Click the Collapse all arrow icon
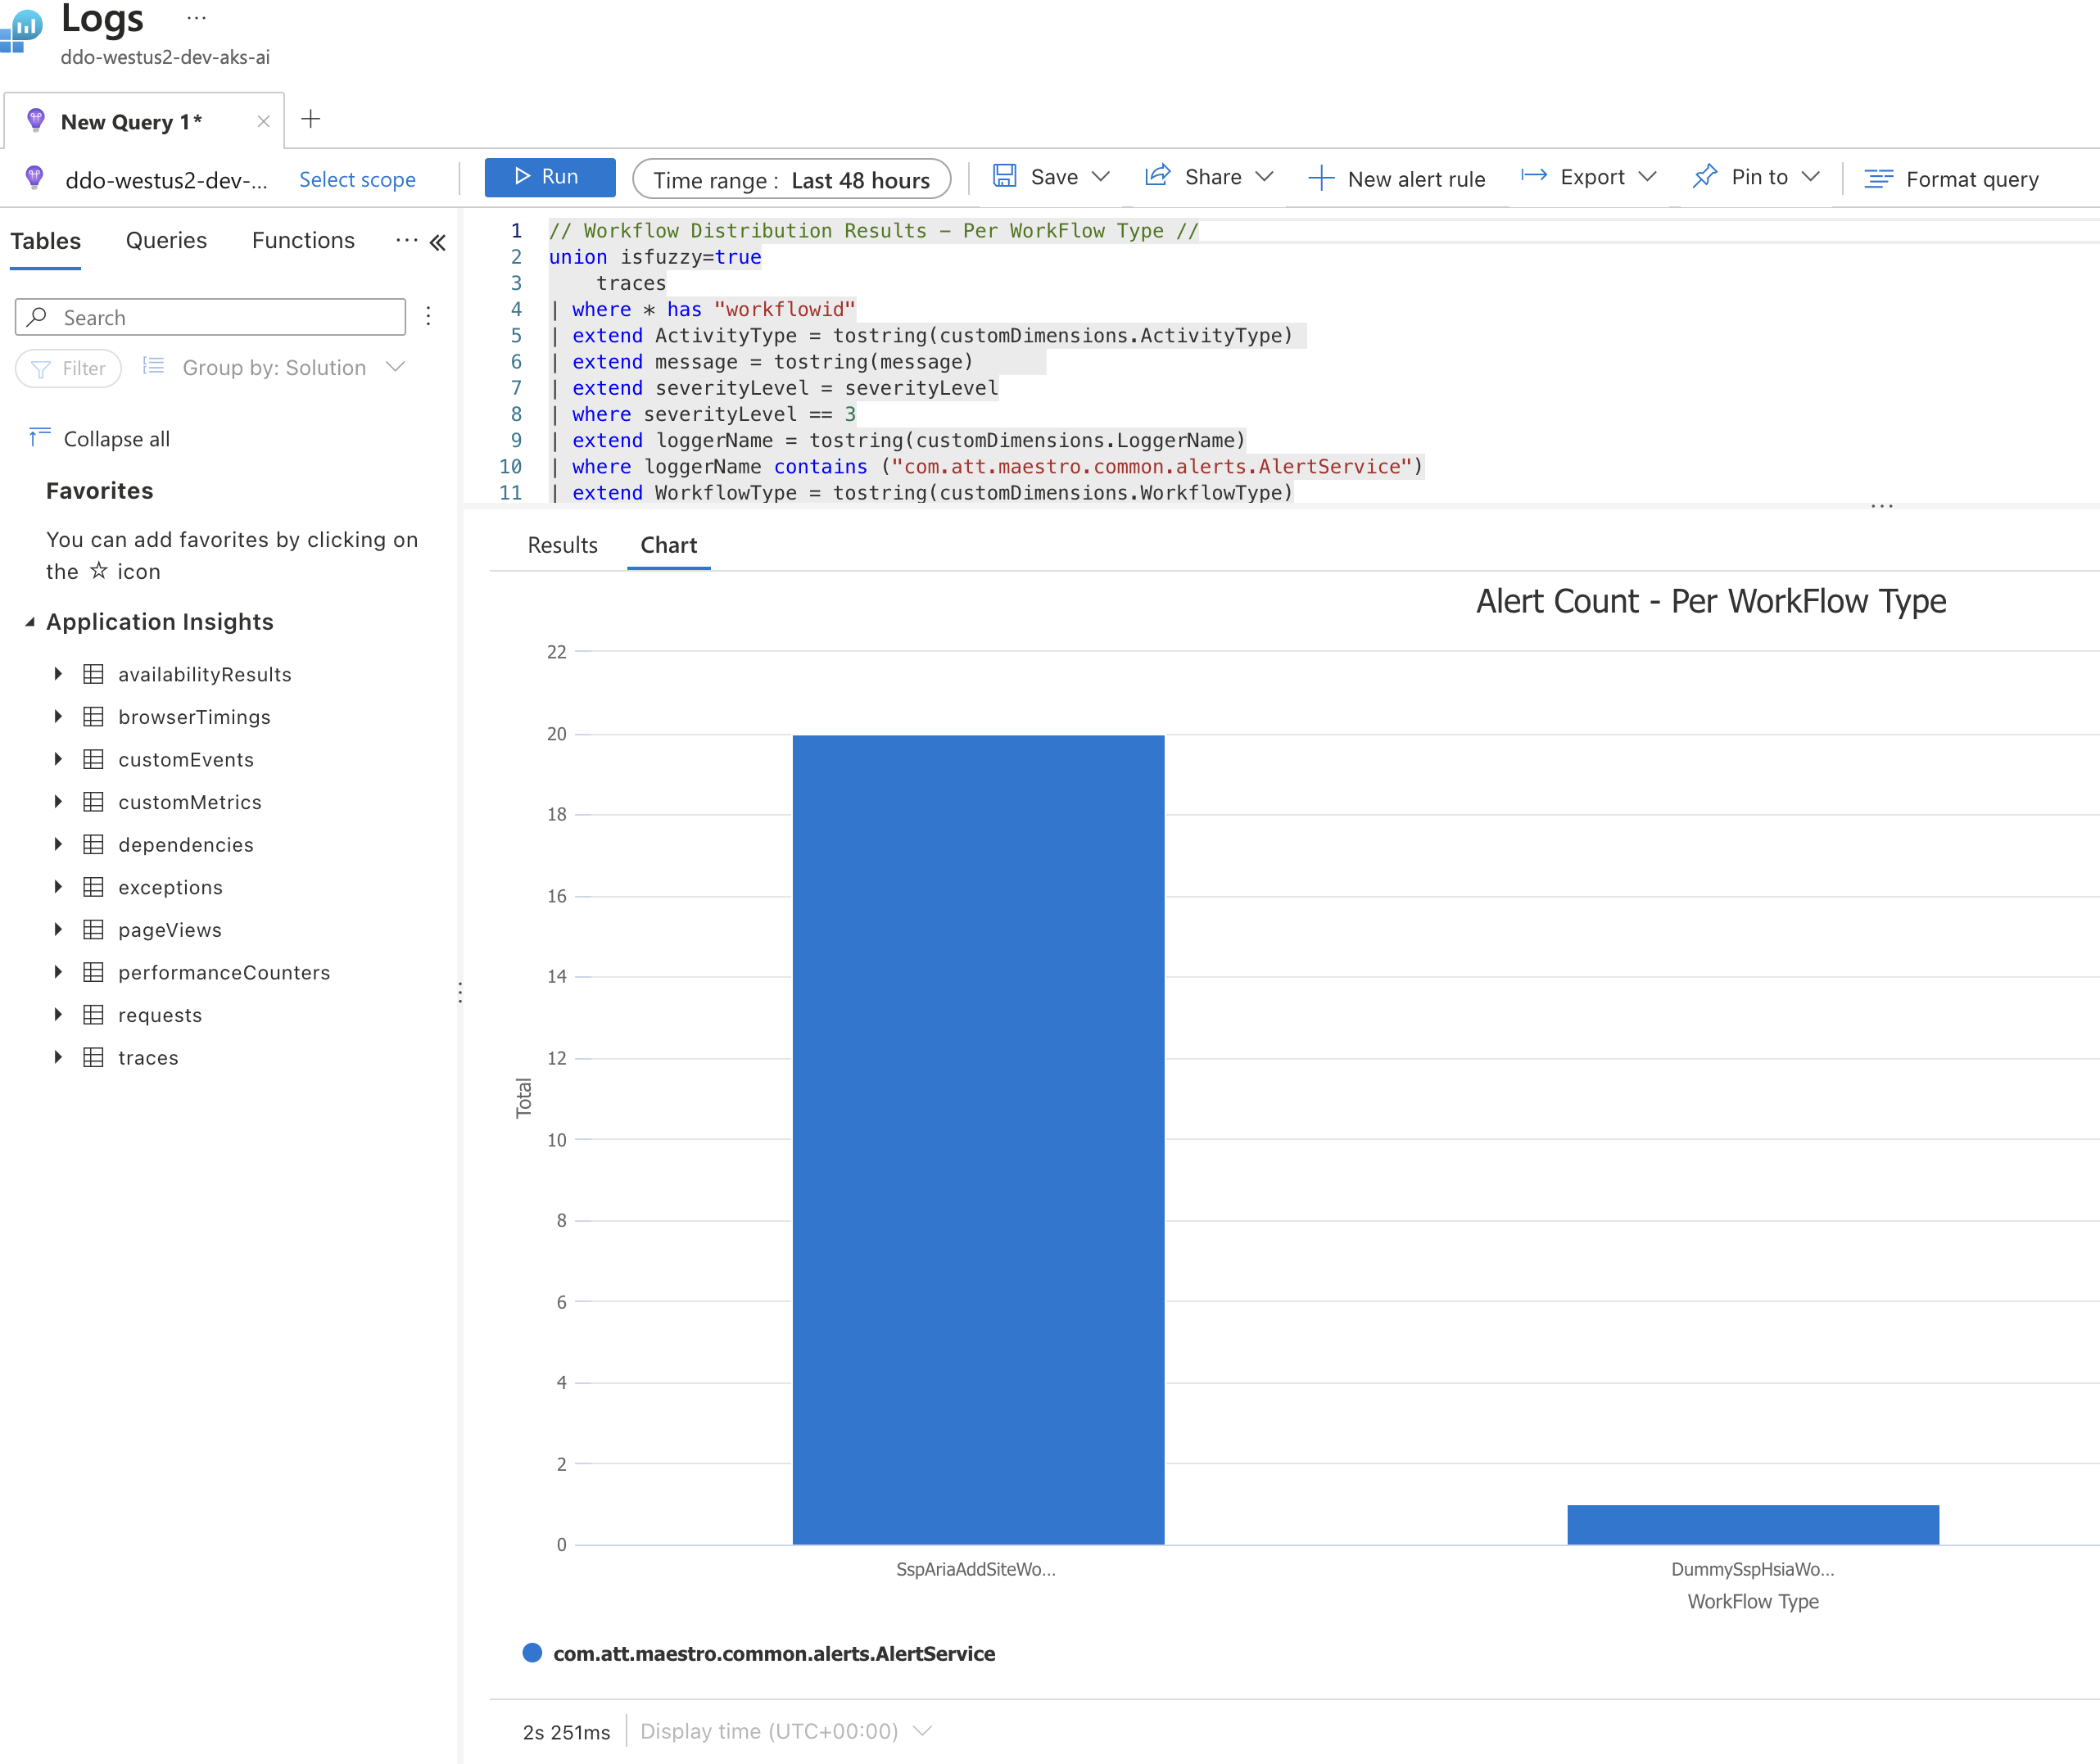The width and height of the screenshot is (2100, 1764). [x=39, y=437]
